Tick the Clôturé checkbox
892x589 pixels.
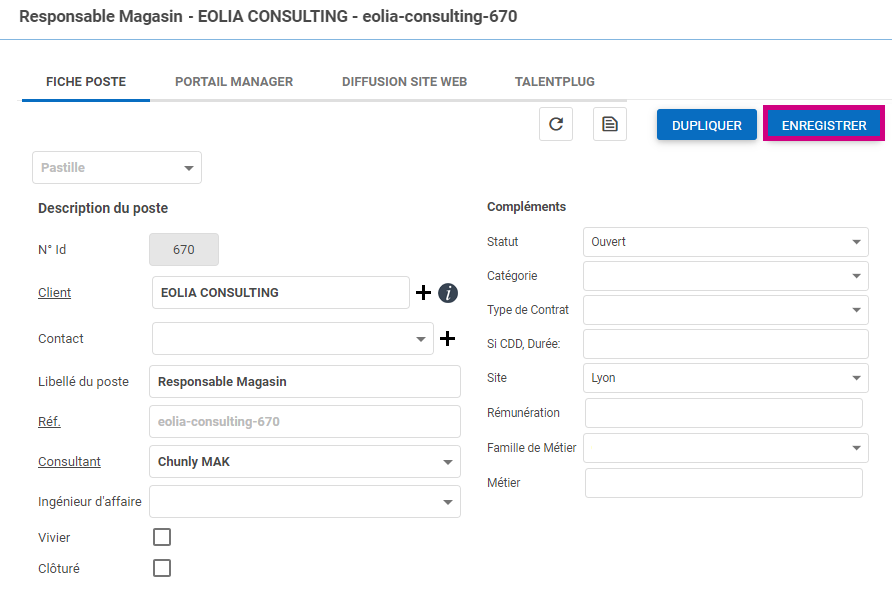162,568
